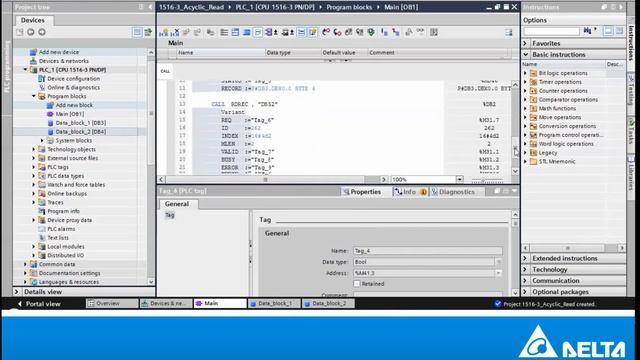Click the Address field showing %M41.3
Image resolution: width=640 pixels, height=360 pixels.
tap(424, 273)
